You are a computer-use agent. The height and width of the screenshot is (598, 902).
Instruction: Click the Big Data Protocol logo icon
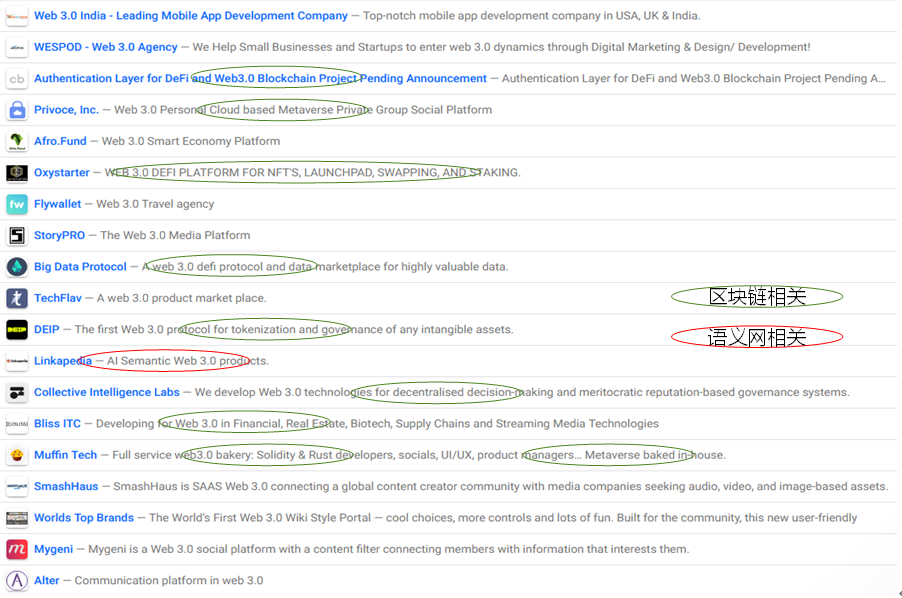17,267
